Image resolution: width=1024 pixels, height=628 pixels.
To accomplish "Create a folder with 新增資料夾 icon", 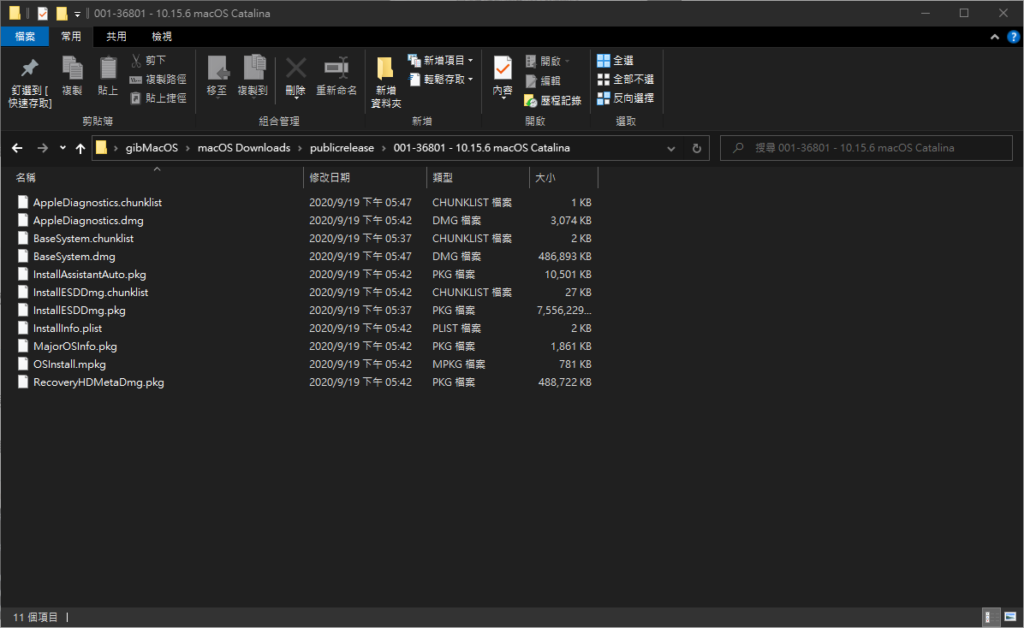I will click(386, 72).
